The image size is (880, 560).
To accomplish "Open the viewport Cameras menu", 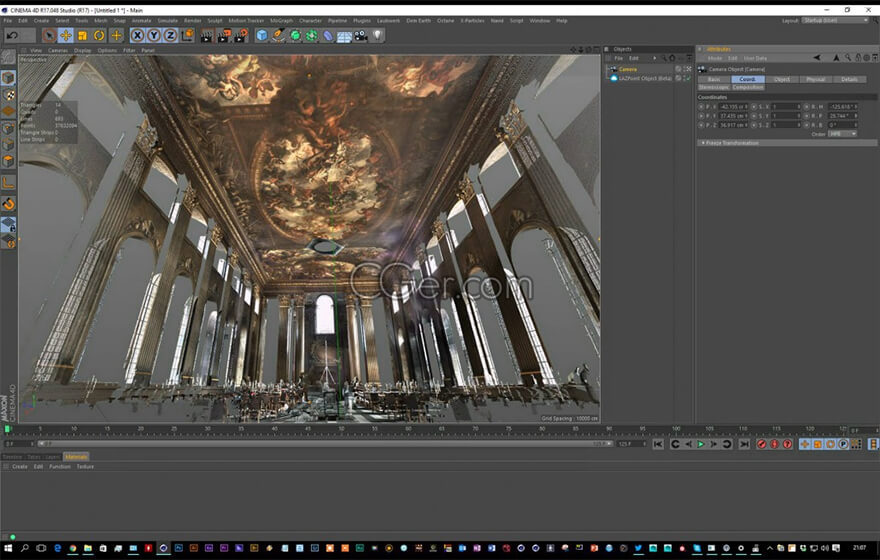I will tap(58, 51).
